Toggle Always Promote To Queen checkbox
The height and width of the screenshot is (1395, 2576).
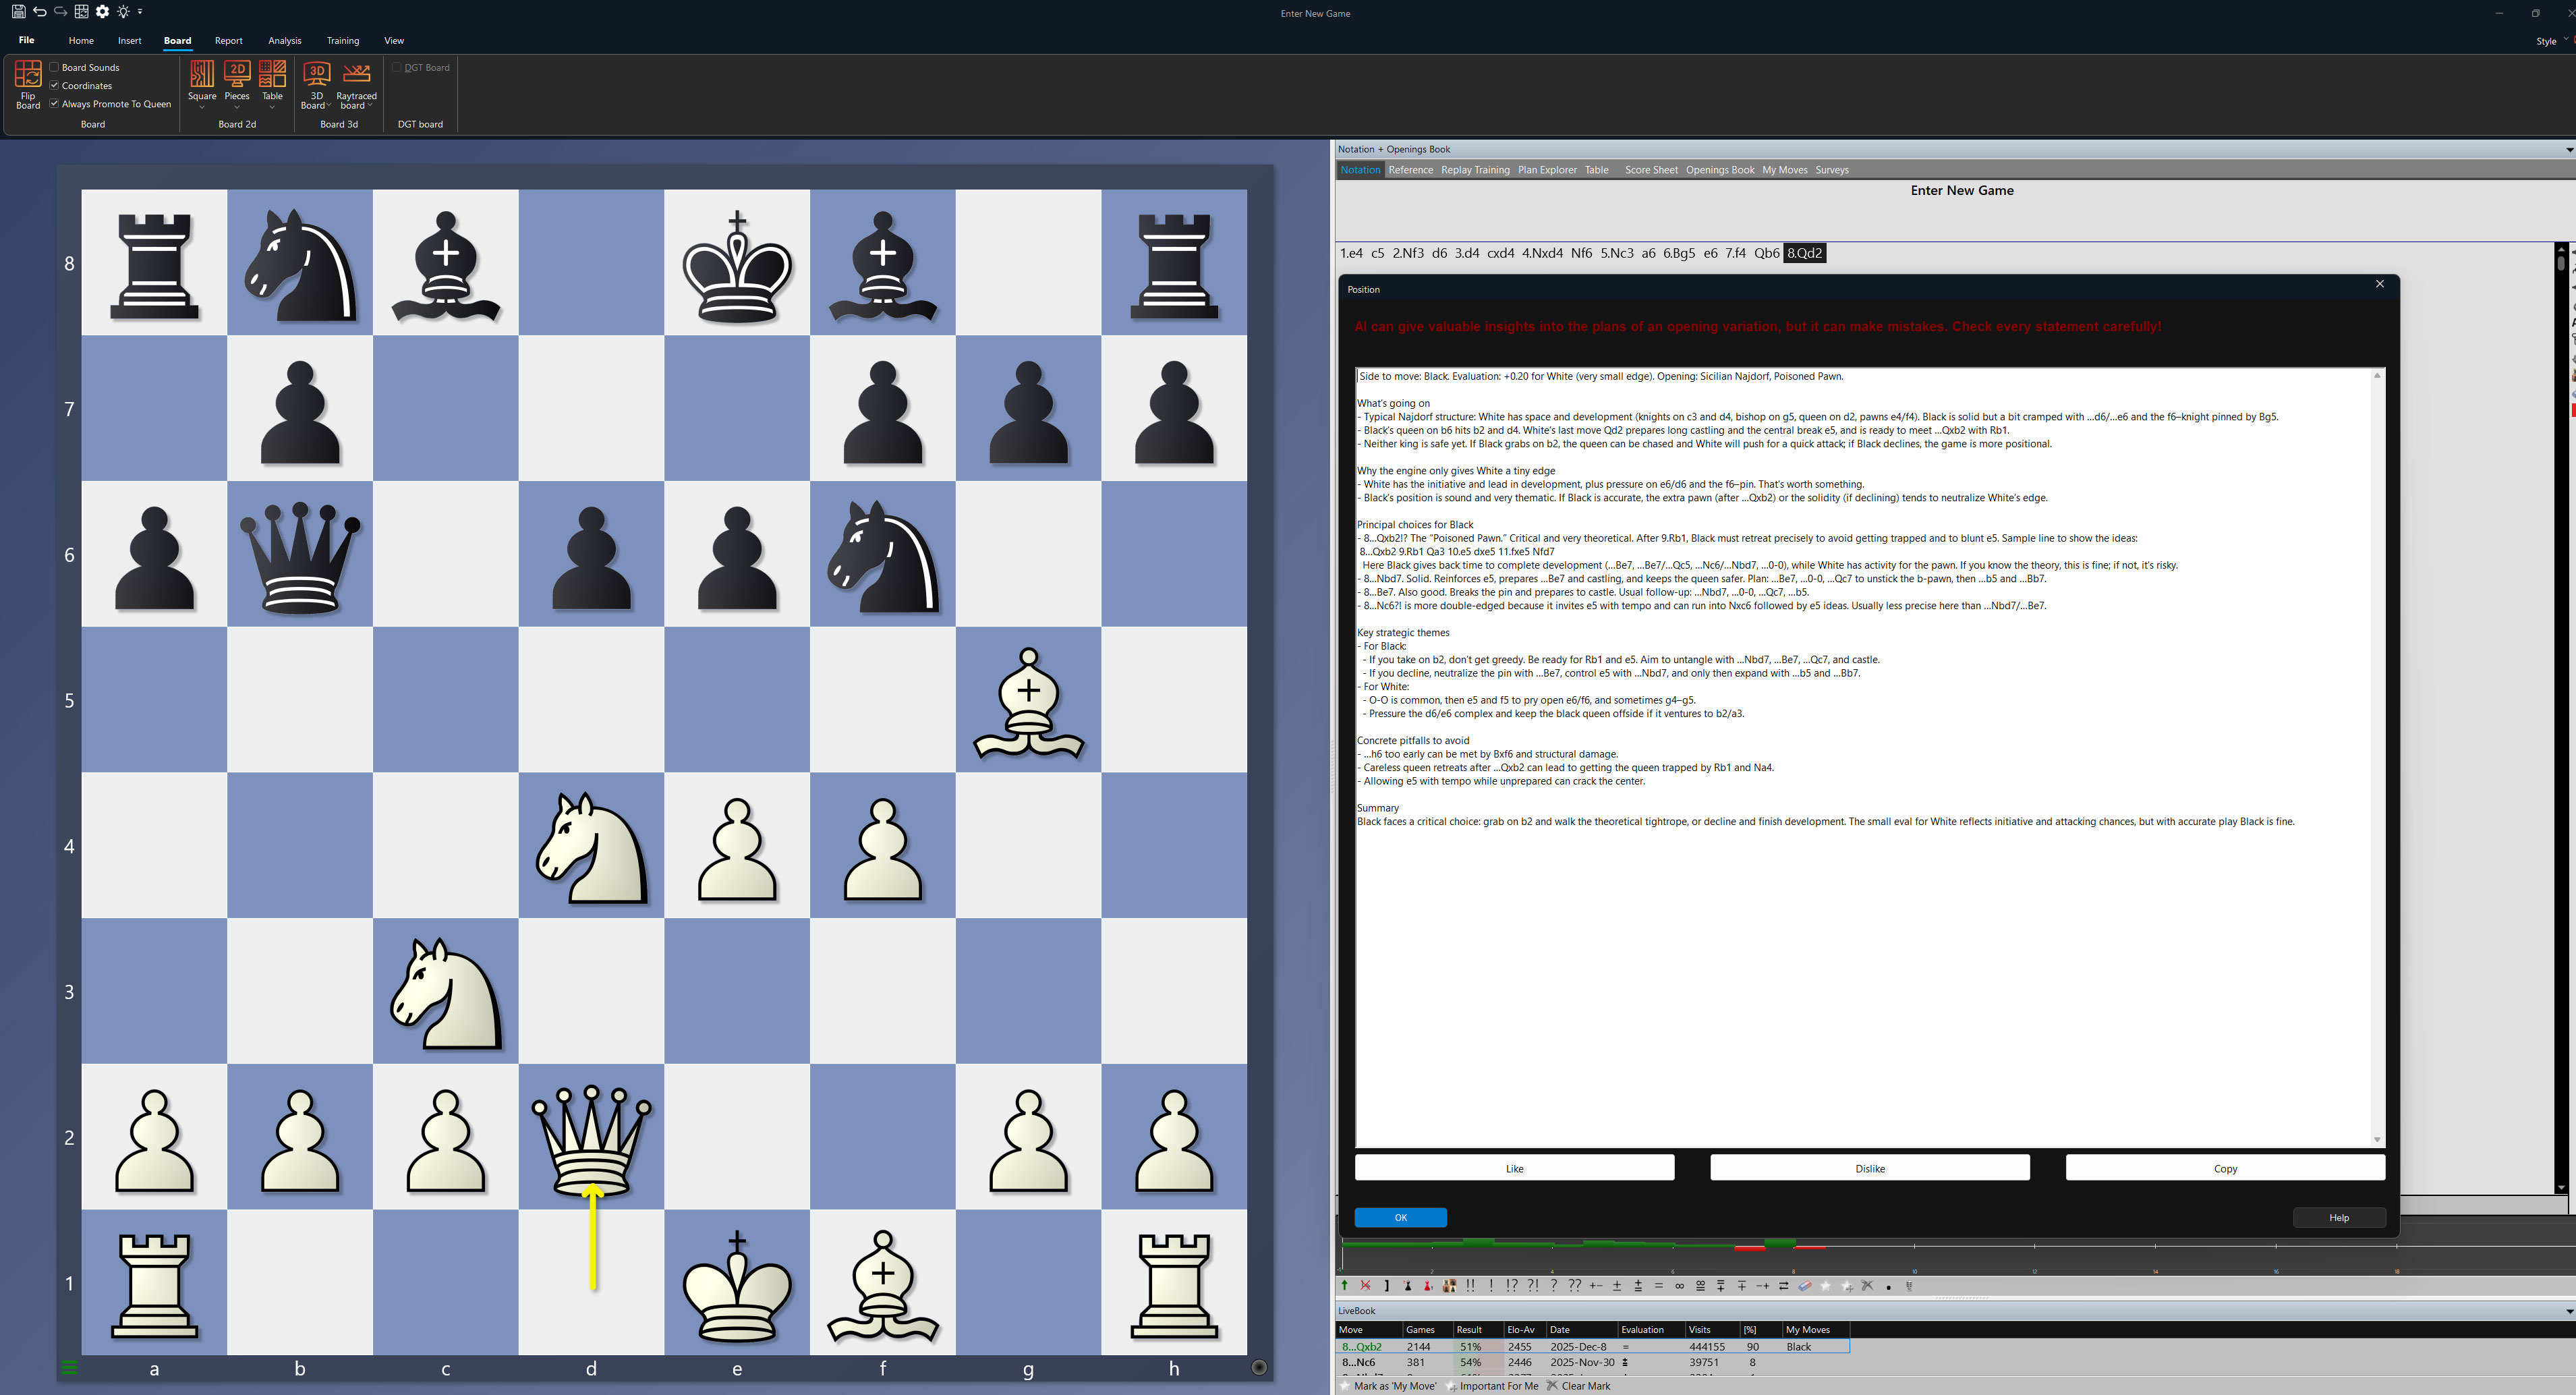(x=54, y=103)
